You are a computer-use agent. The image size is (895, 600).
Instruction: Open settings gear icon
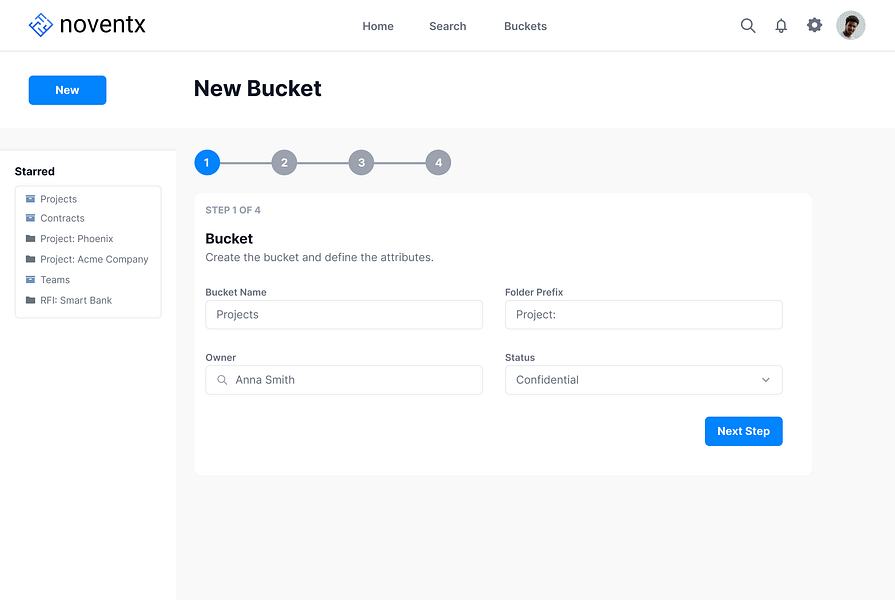815,25
